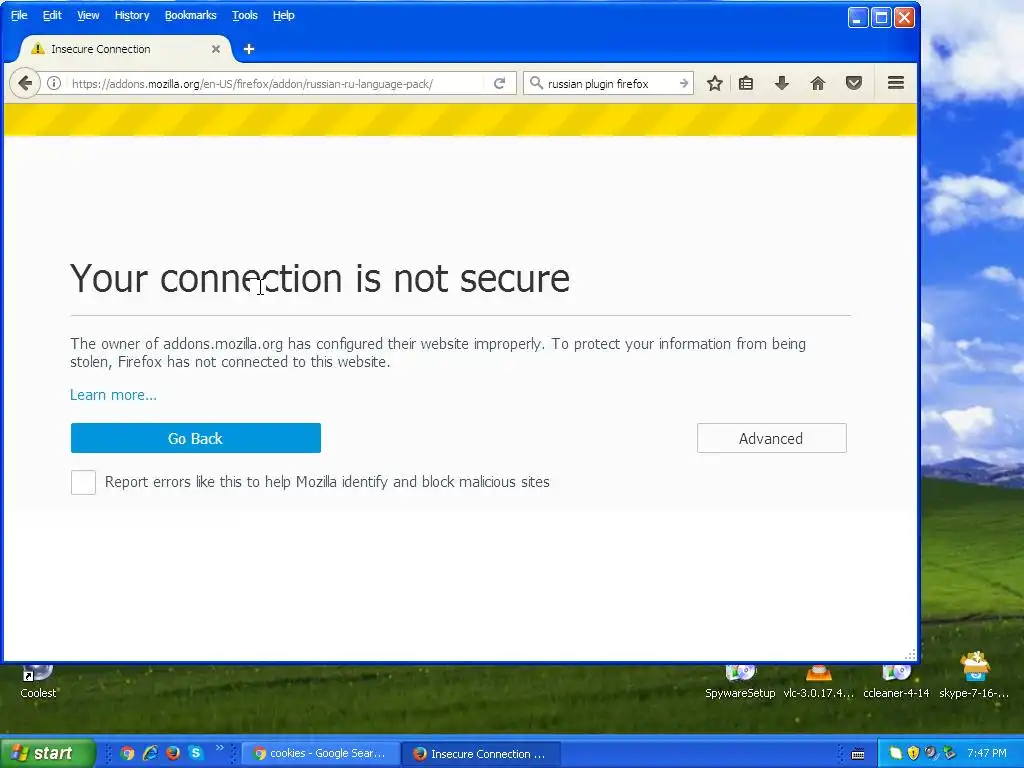Submit search with the go arrow

point(684,84)
